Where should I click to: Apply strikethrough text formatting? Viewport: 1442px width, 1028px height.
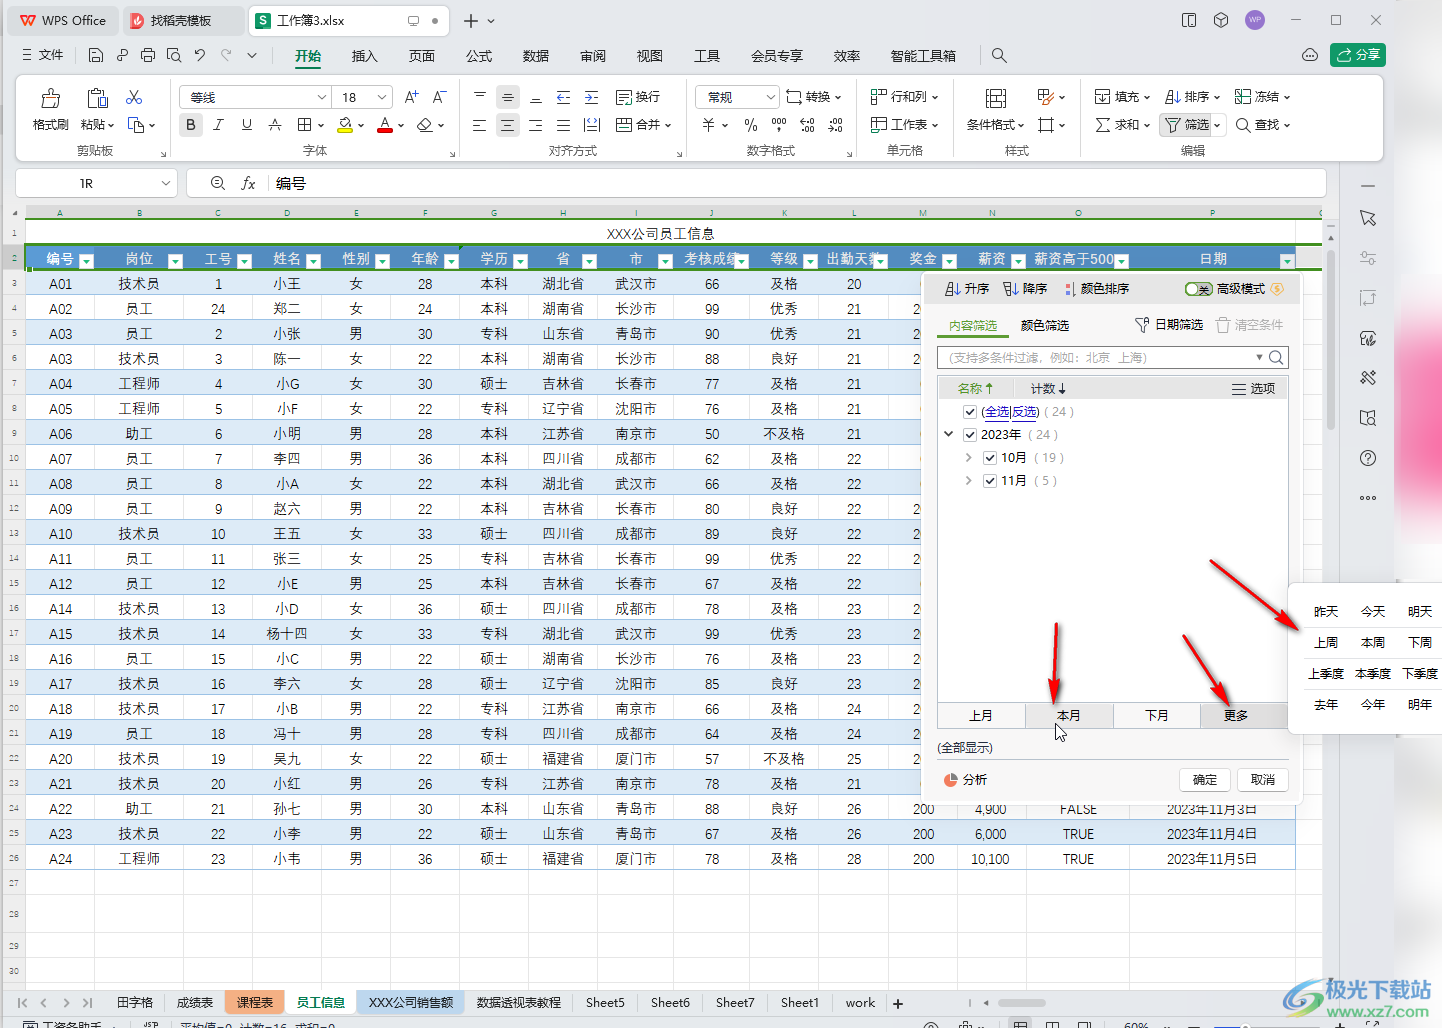click(x=275, y=125)
